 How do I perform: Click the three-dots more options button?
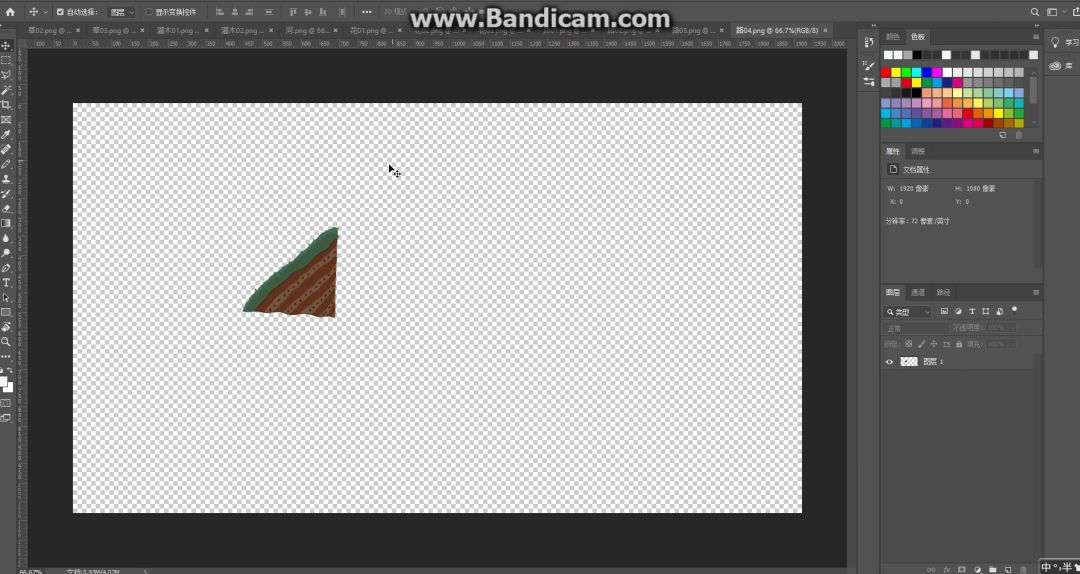click(366, 12)
